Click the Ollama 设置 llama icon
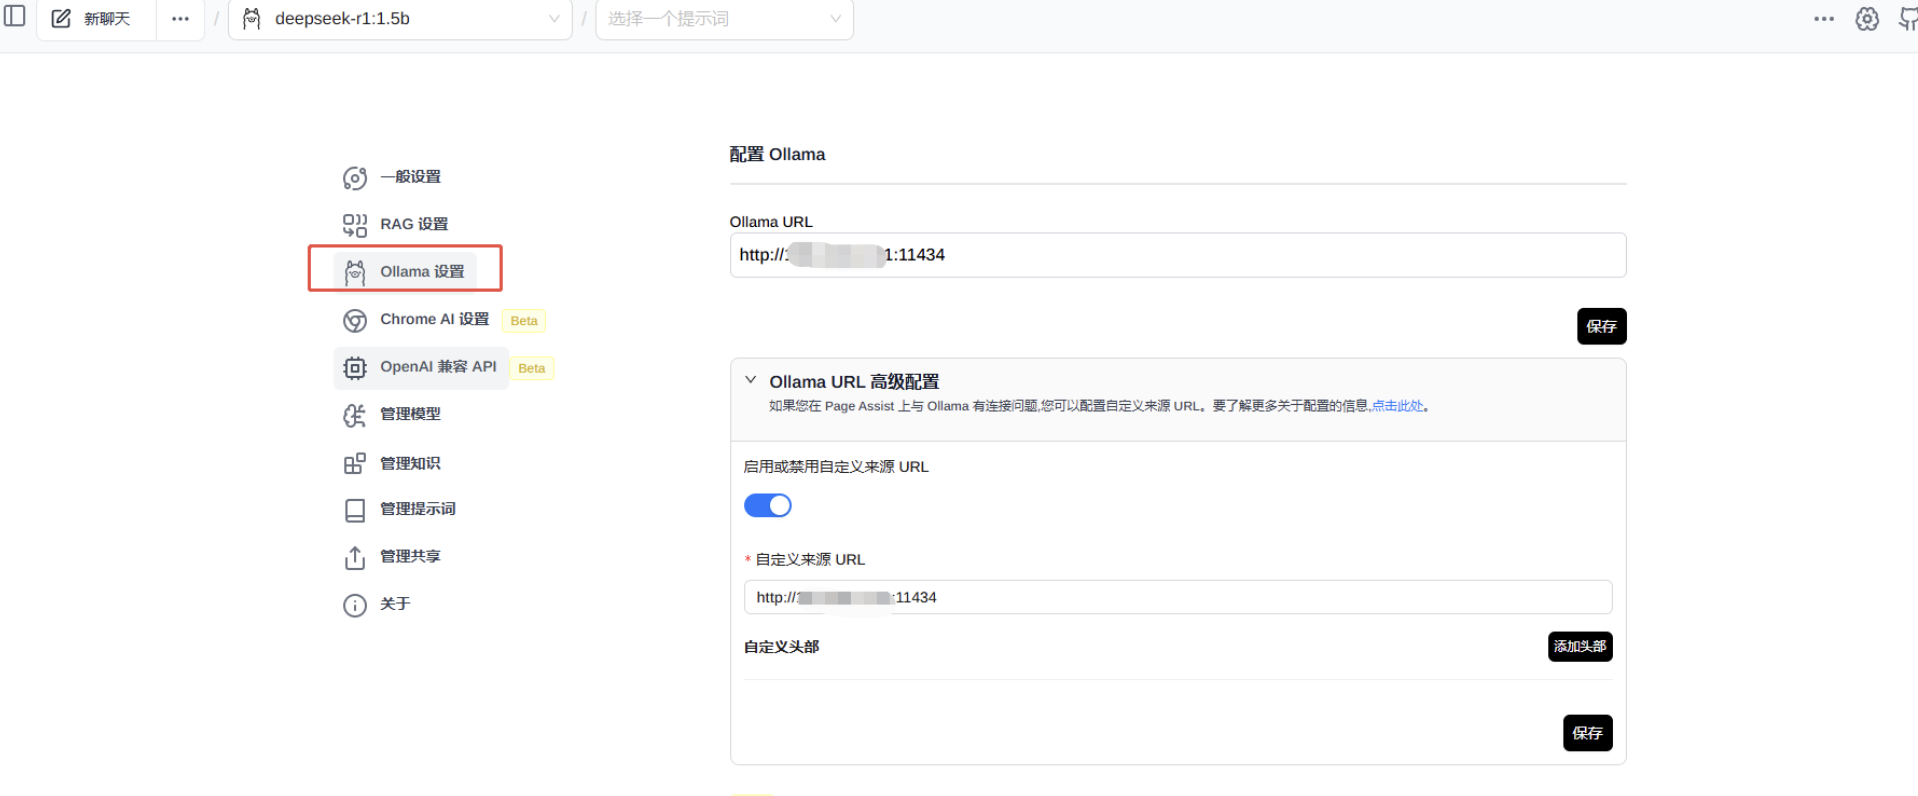This screenshot has height=796, width=1918. [x=355, y=272]
